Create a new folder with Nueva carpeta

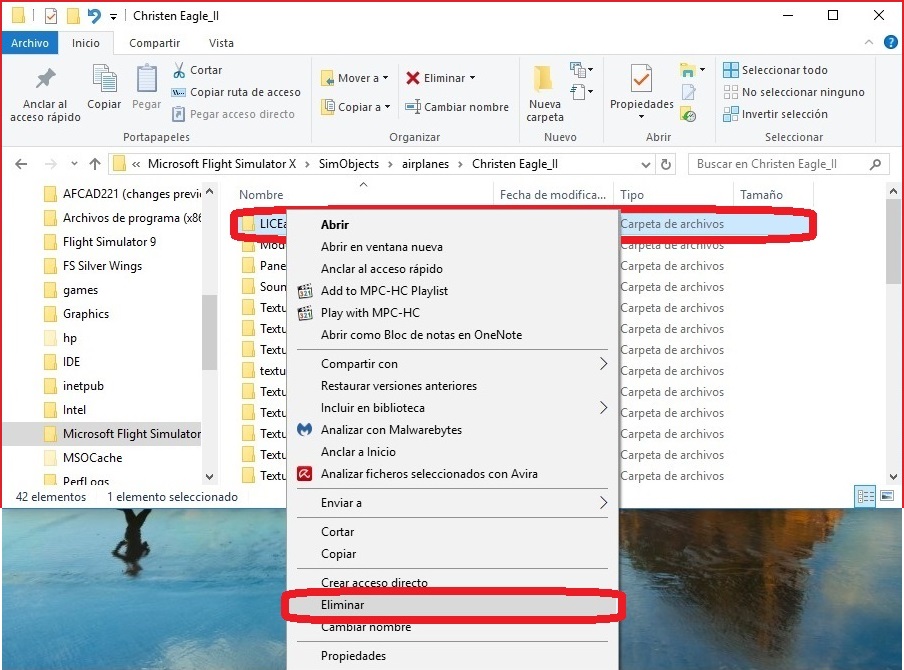pos(544,93)
